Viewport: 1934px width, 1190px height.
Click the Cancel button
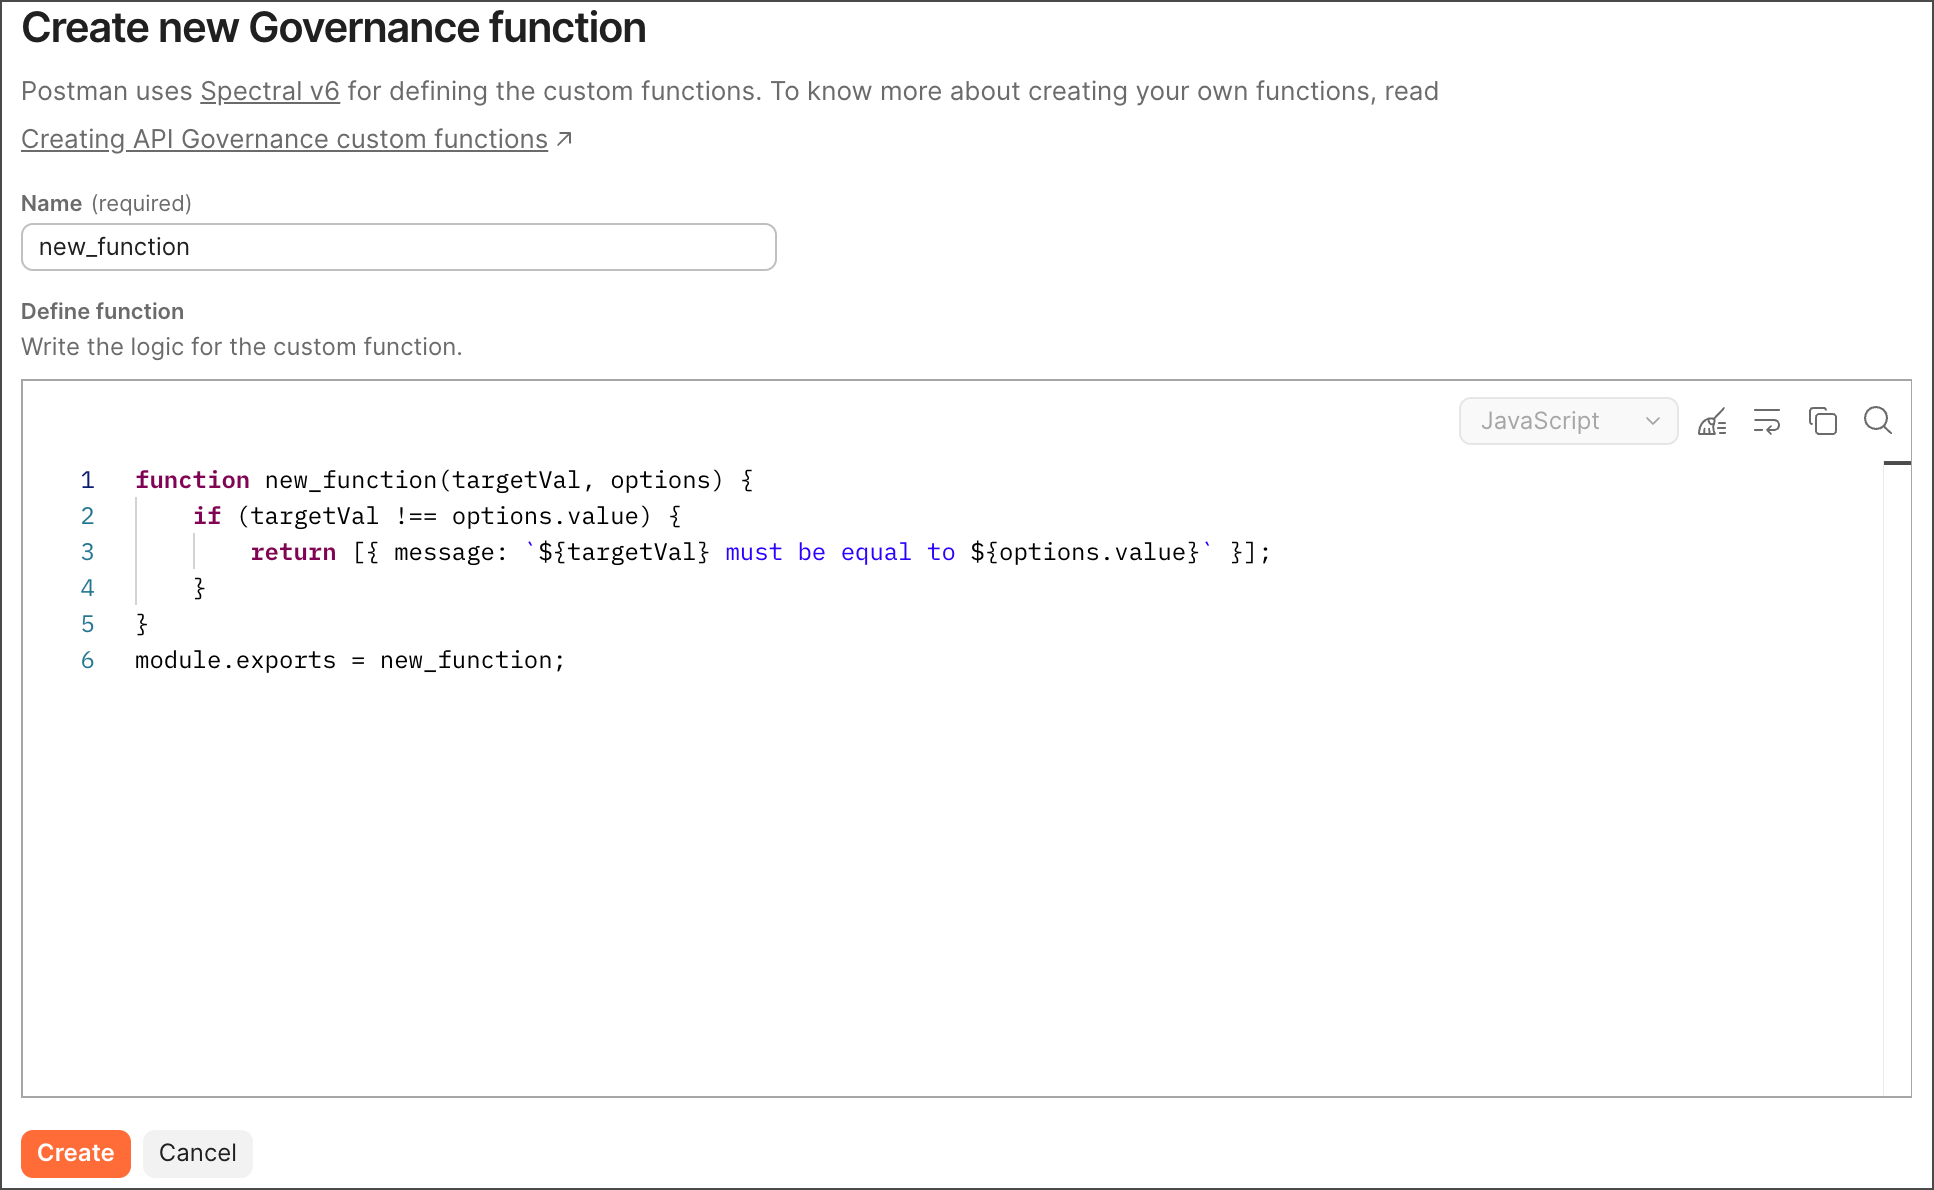pos(197,1153)
